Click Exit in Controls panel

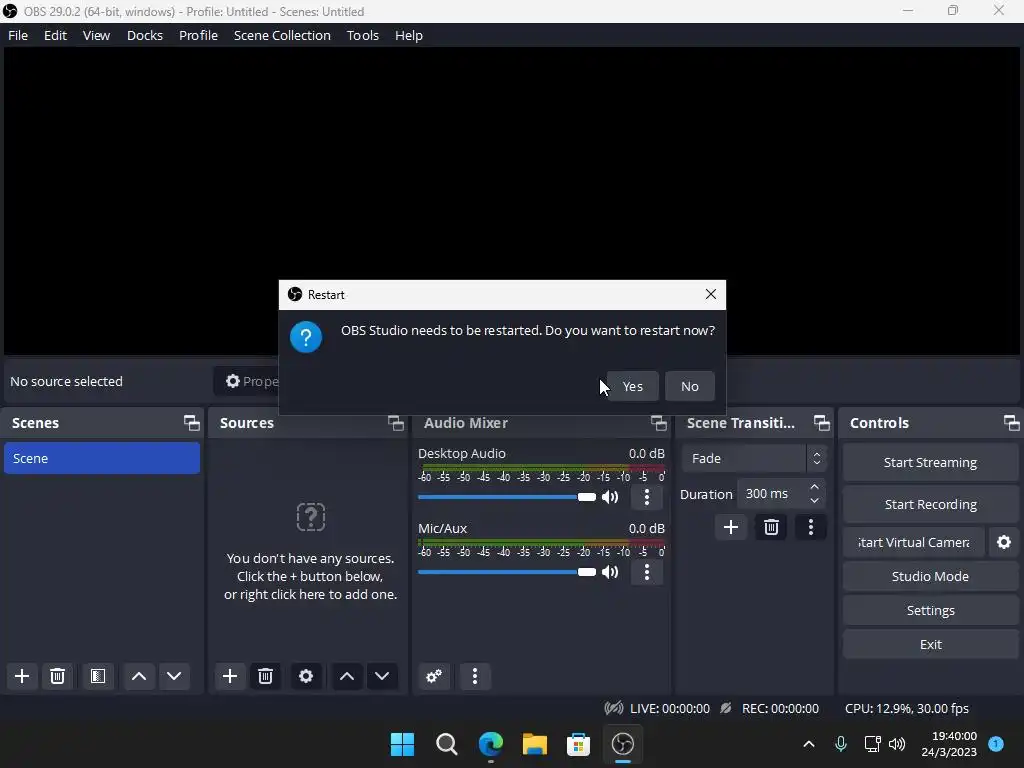pyautogui.click(x=930, y=644)
